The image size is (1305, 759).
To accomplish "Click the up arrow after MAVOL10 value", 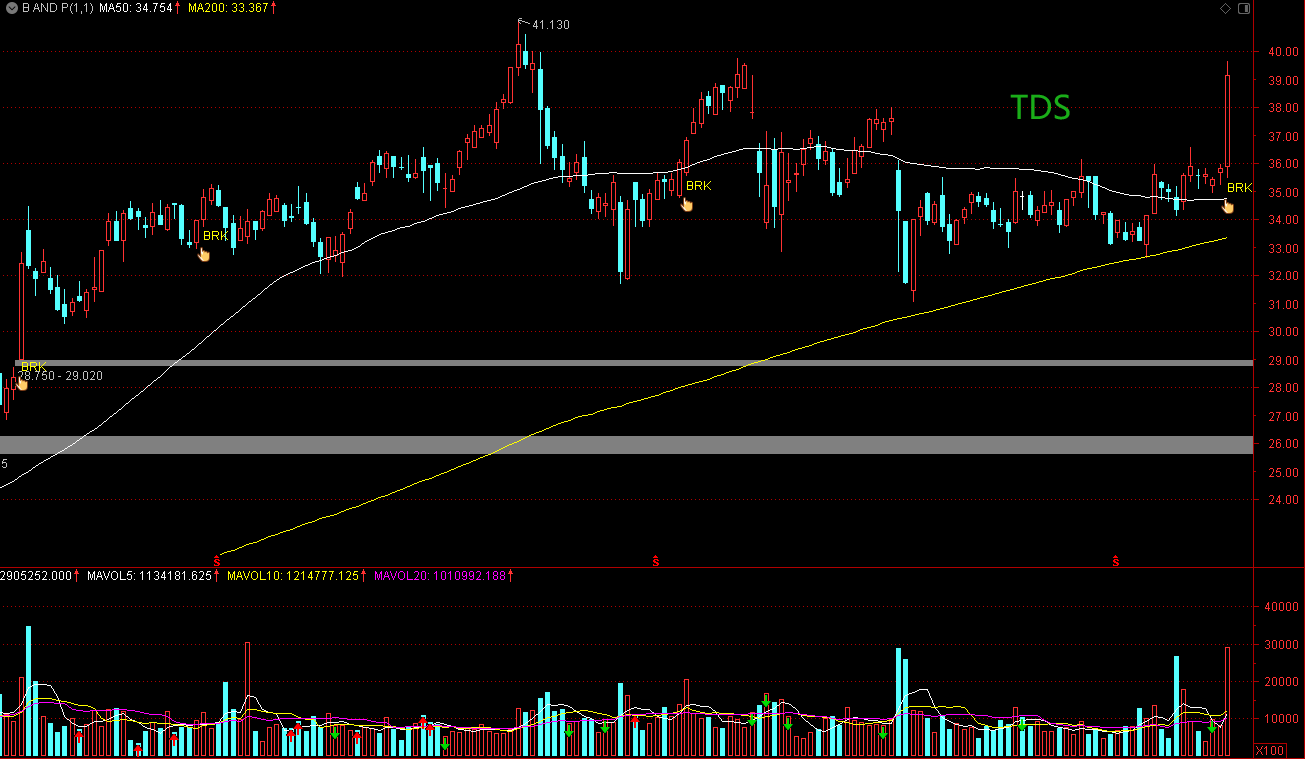I will coord(364,577).
